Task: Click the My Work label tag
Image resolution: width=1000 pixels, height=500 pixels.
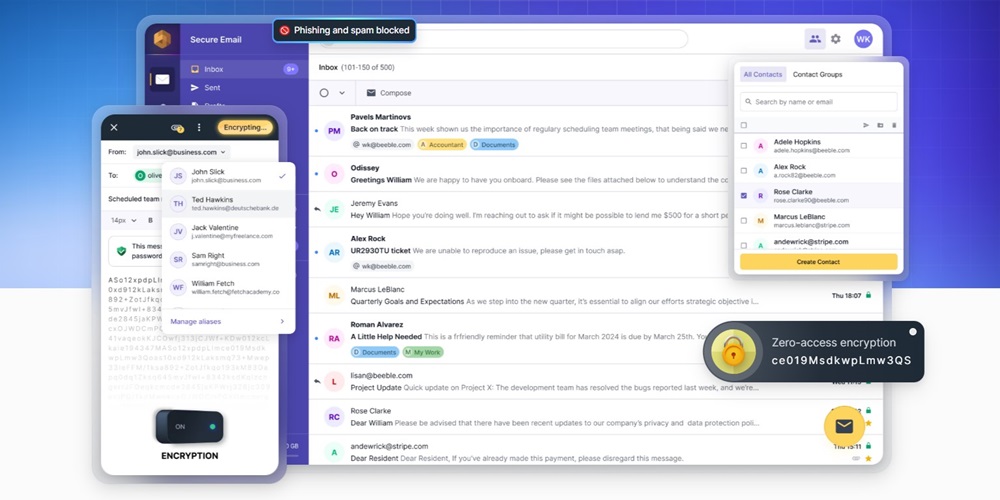Action: tap(423, 352)
